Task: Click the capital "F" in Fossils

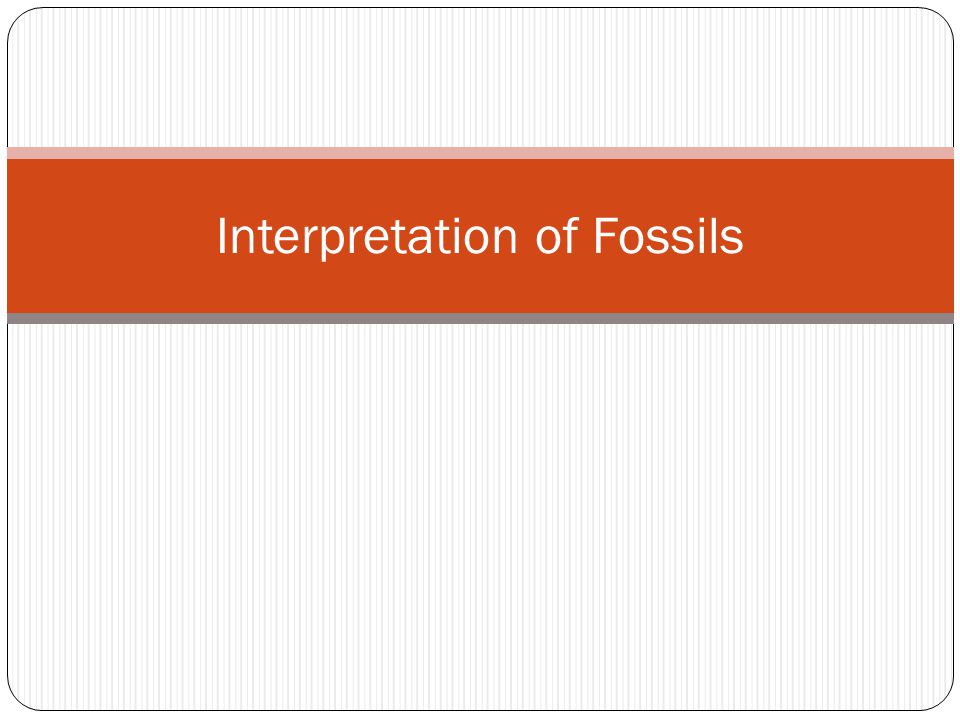Action: click(x=604, y=236)
